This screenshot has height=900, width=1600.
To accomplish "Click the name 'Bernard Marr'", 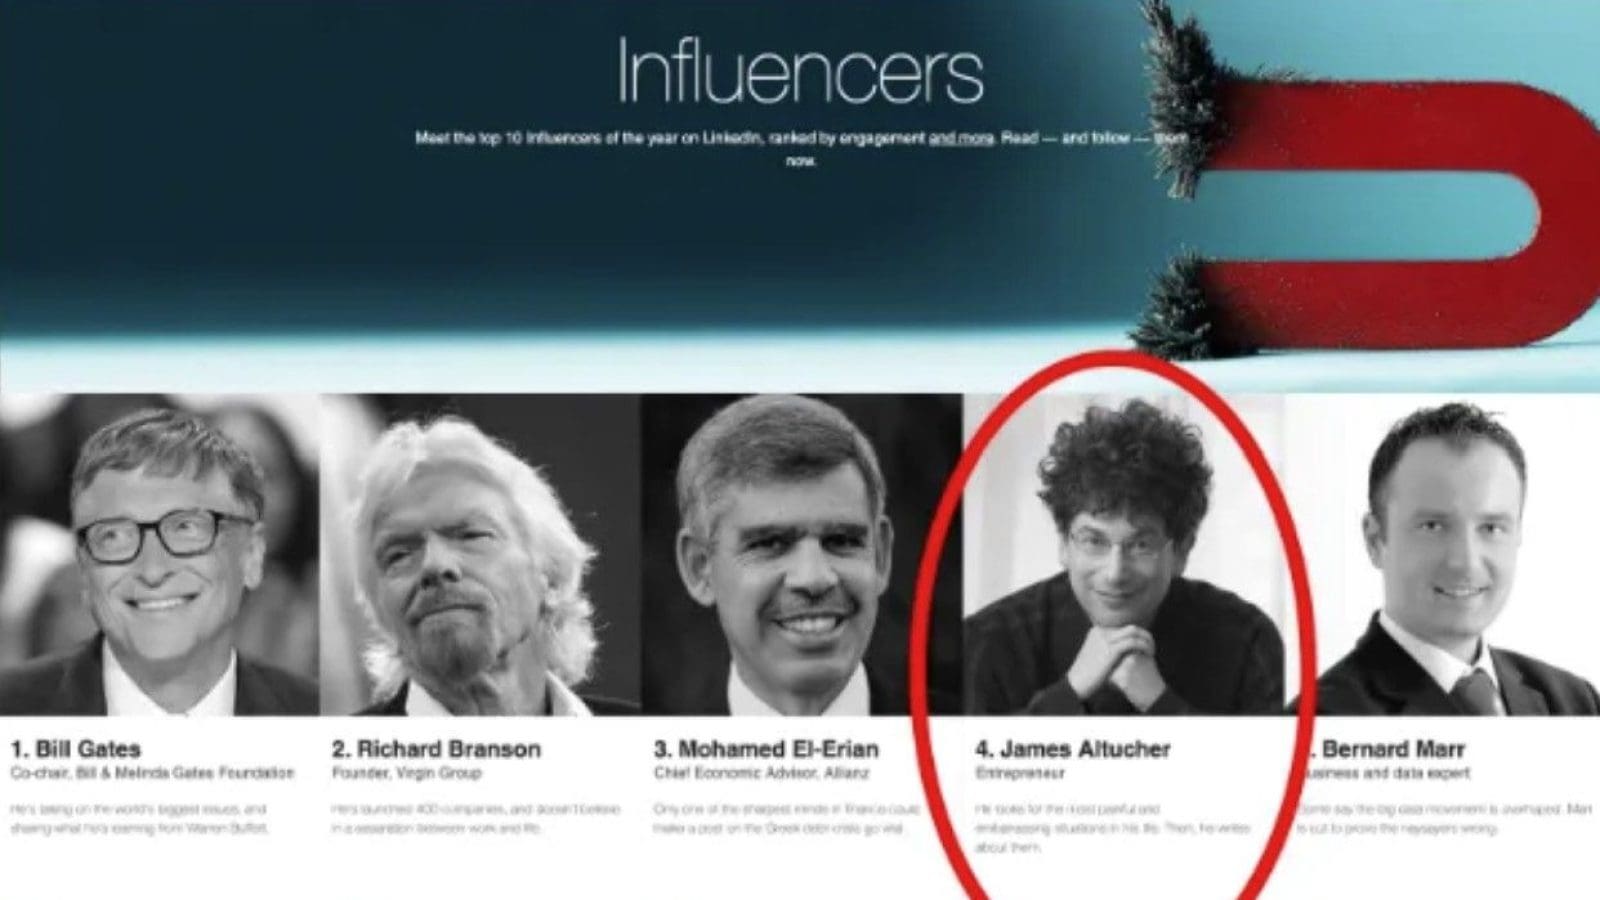I will click(1394, 749).
